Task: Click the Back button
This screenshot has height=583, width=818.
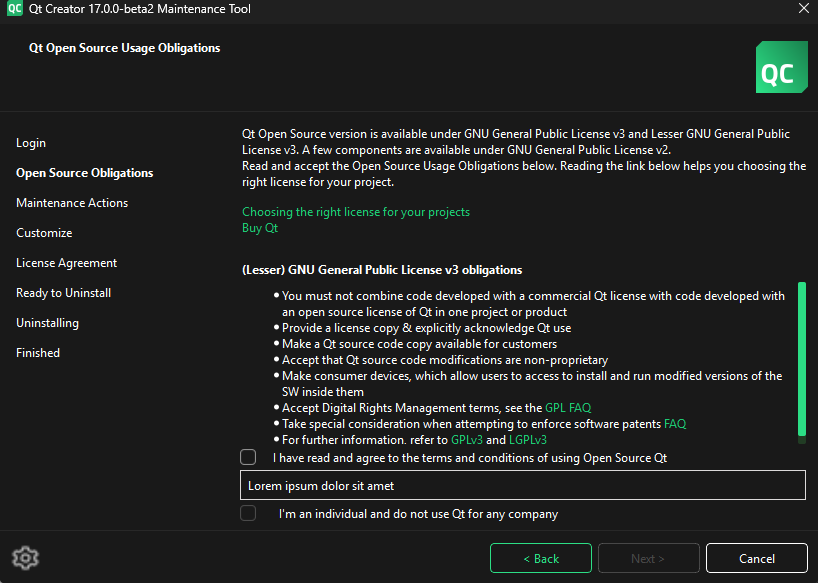Action: pyautogui.click(x=540, y=558)
